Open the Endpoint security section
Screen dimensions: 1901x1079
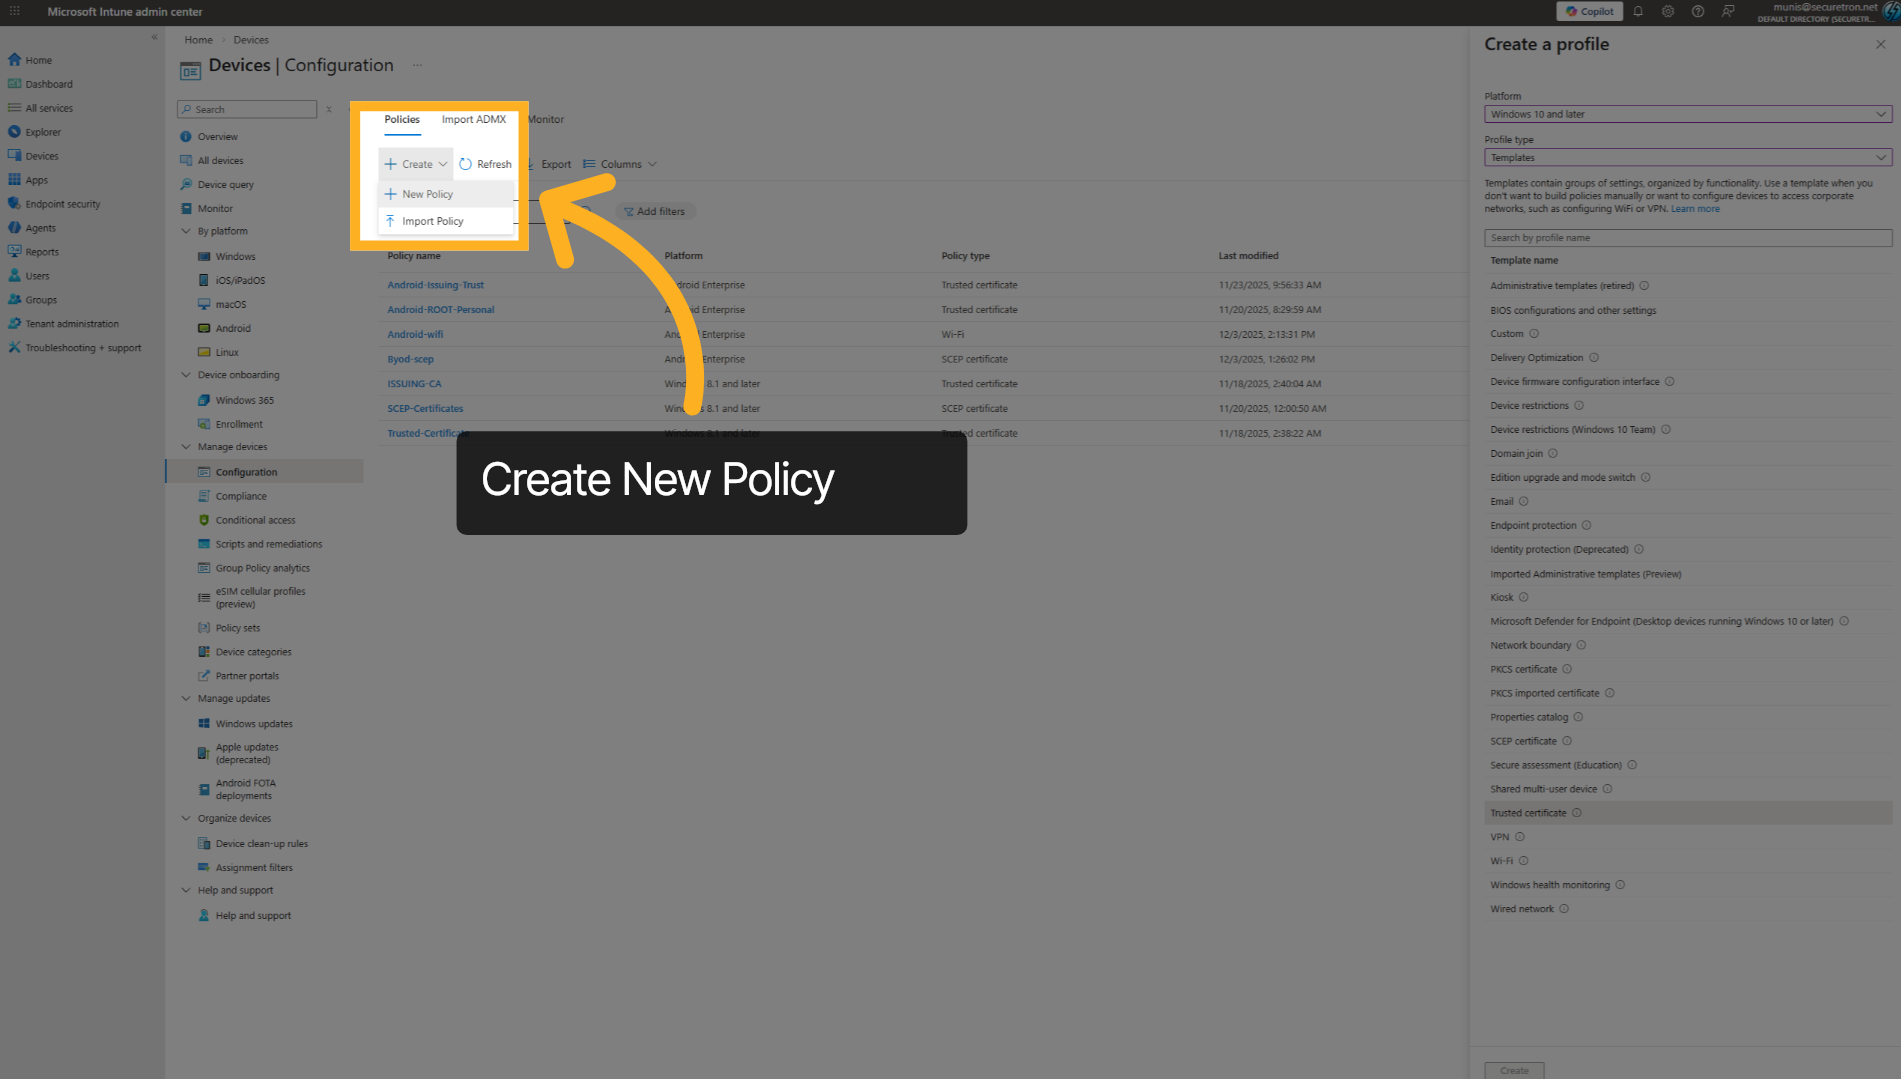coord(62,203)
